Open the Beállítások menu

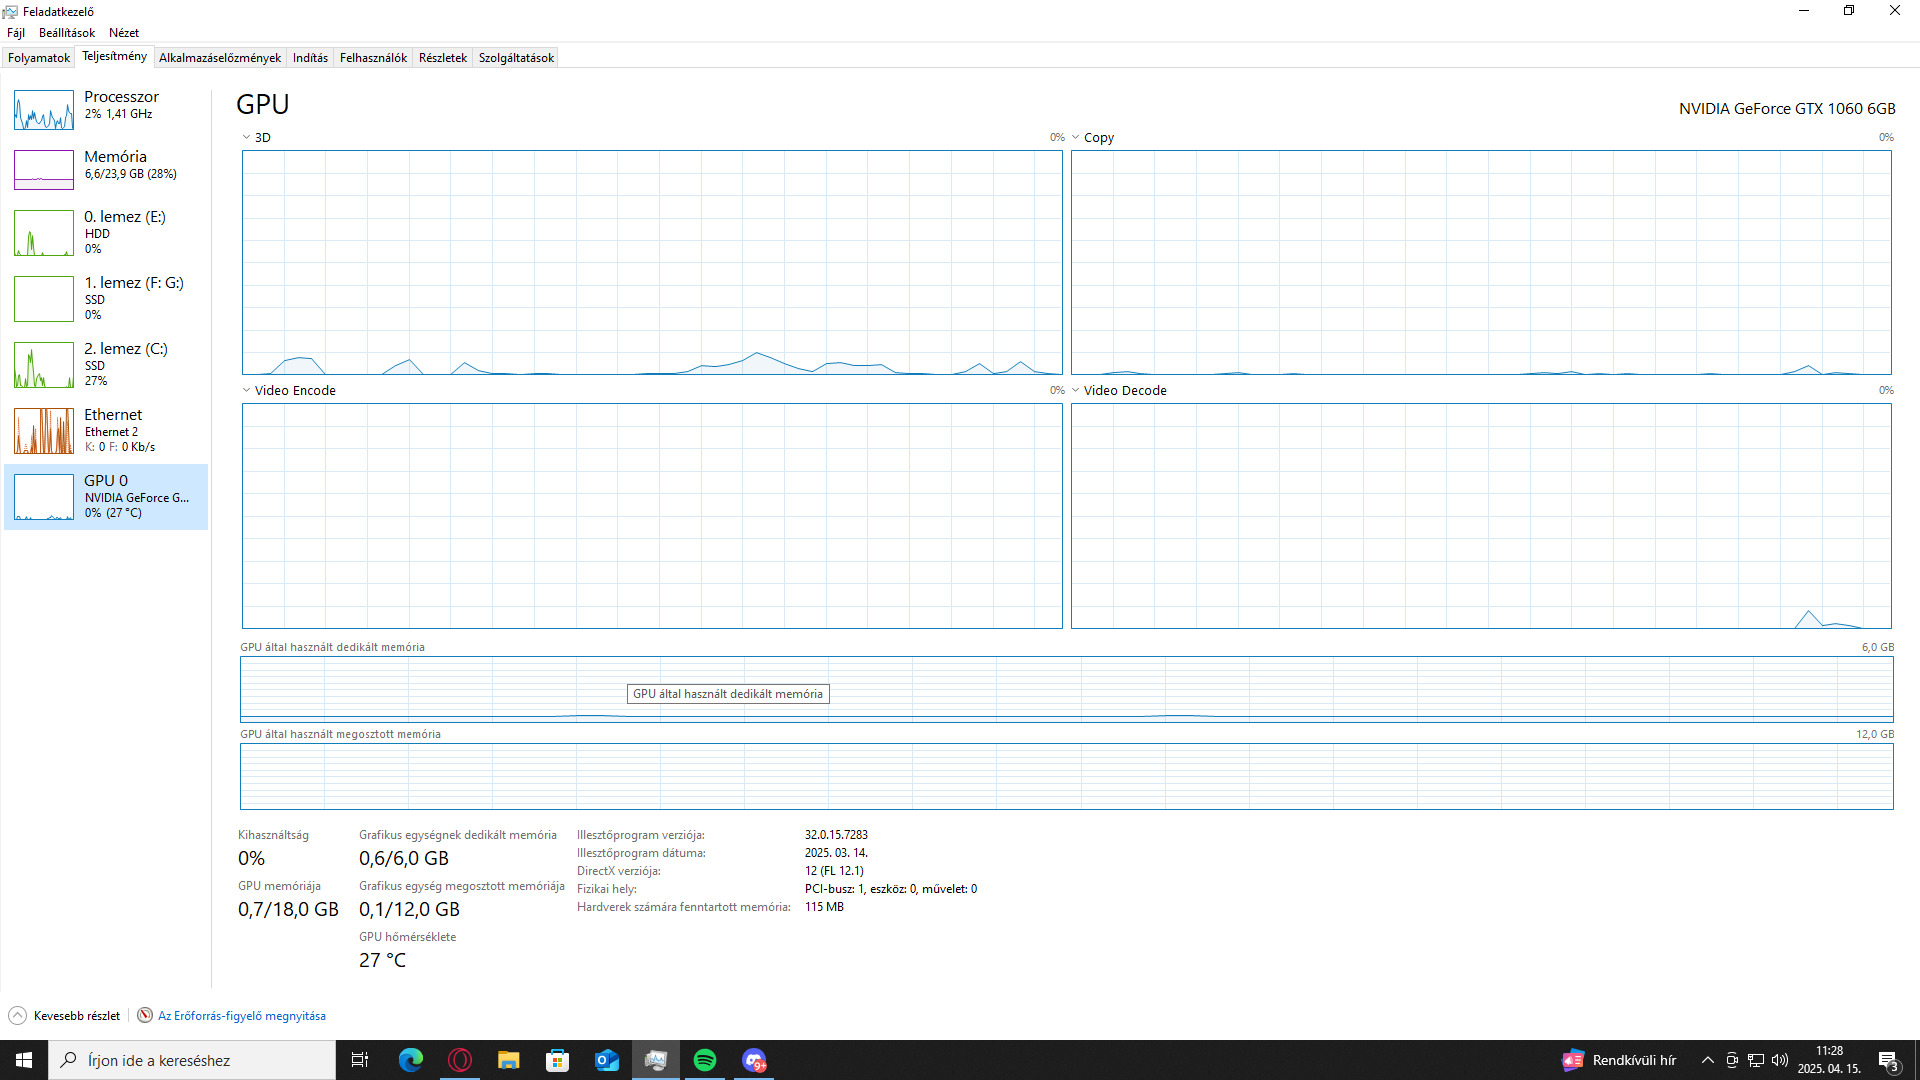[x=67, y=33]
